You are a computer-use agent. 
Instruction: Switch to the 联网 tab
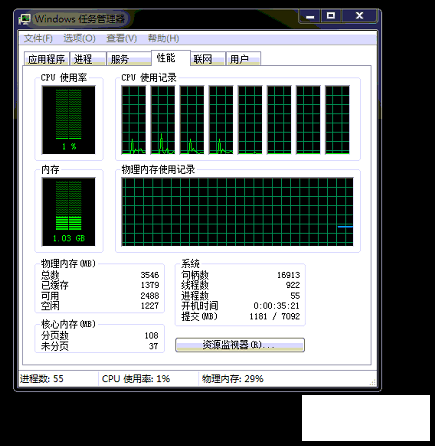point(208,59)
